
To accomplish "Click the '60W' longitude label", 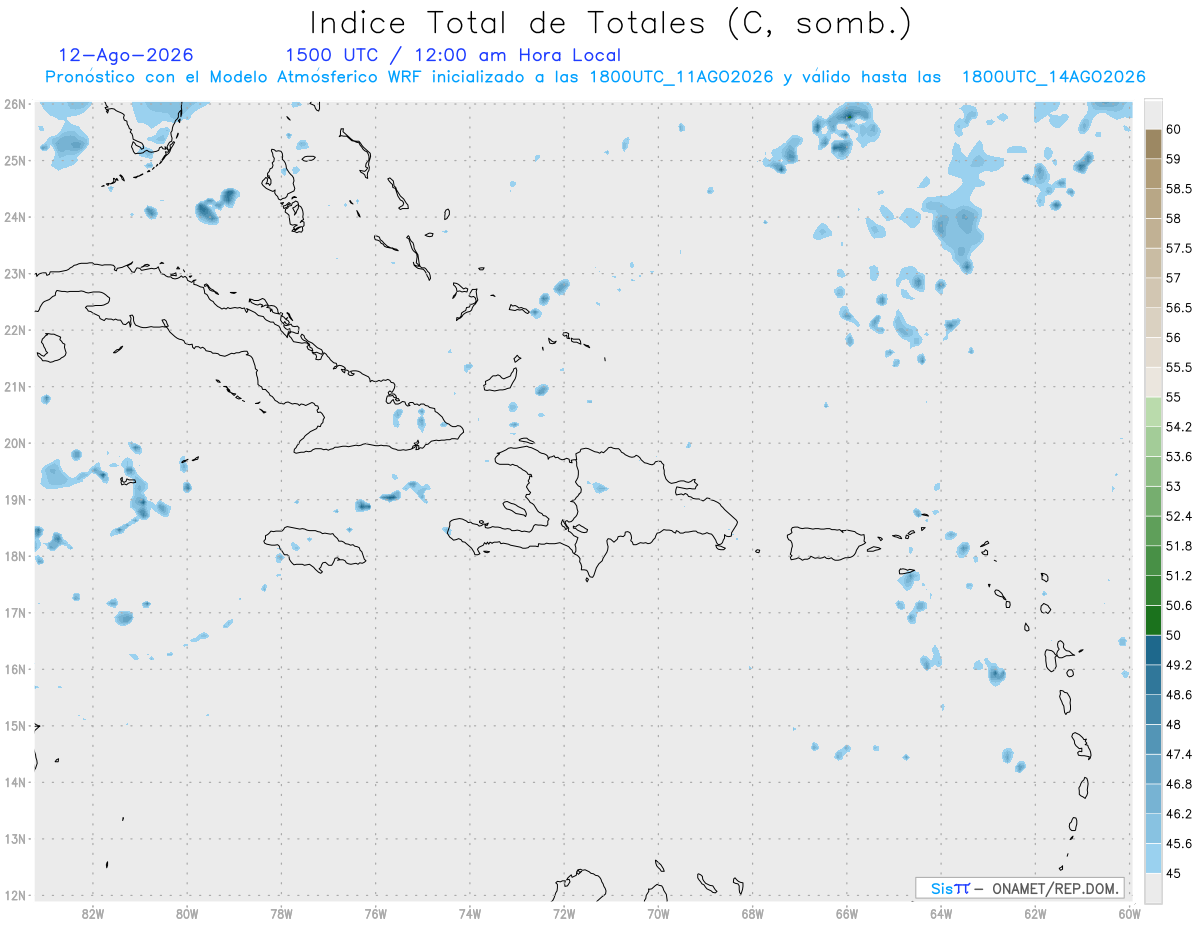I will [x=1130, y=913].
